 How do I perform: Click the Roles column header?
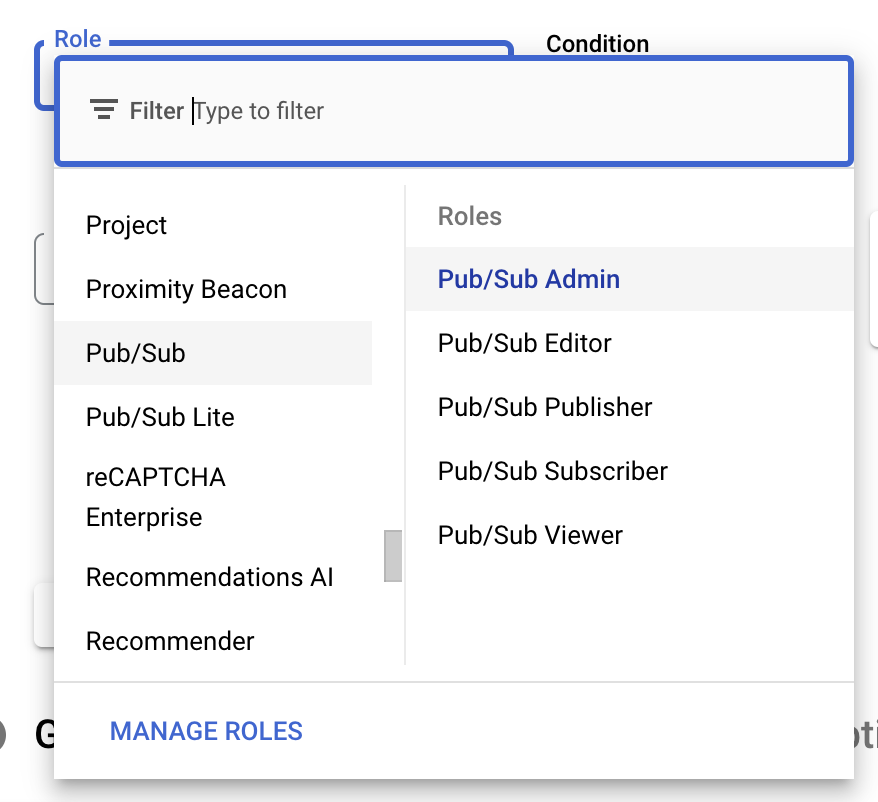pyautogui.click(x=470, y=216)
